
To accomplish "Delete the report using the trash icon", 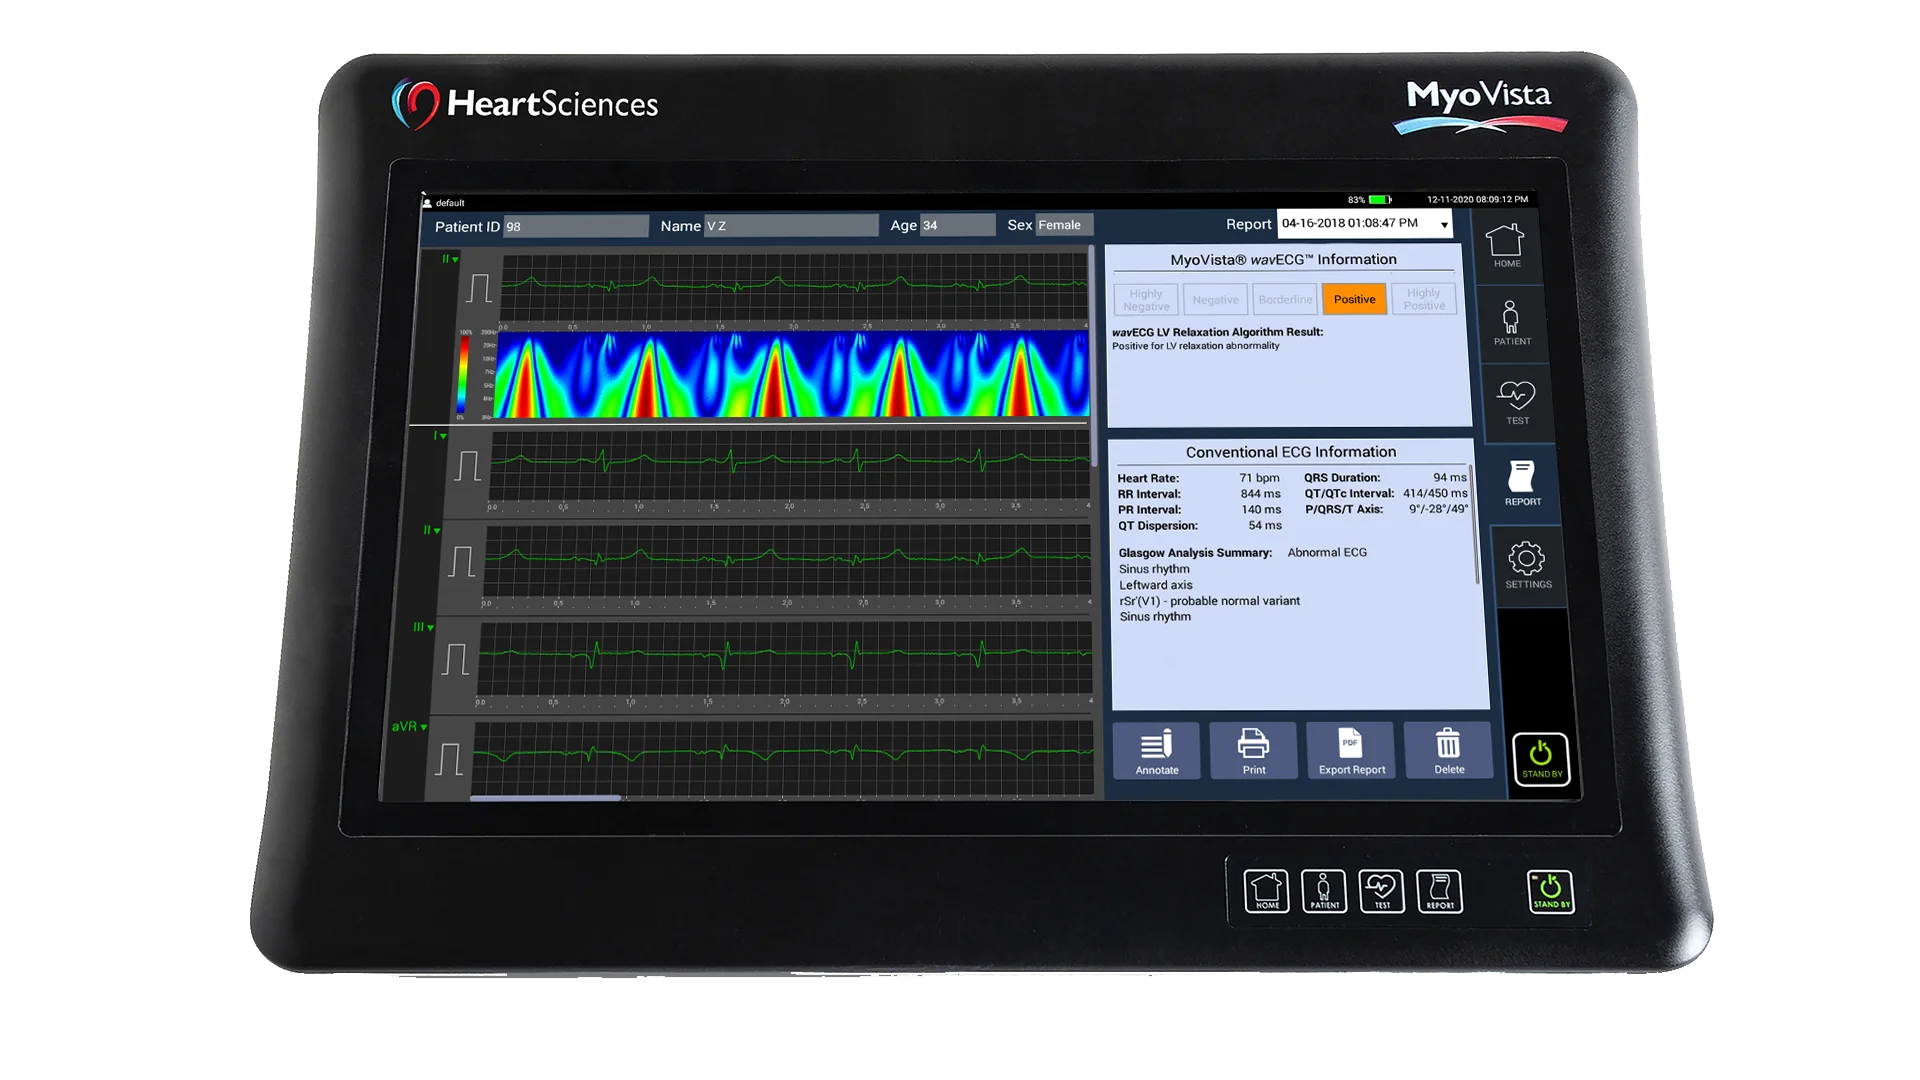I will pos(1449,750).
